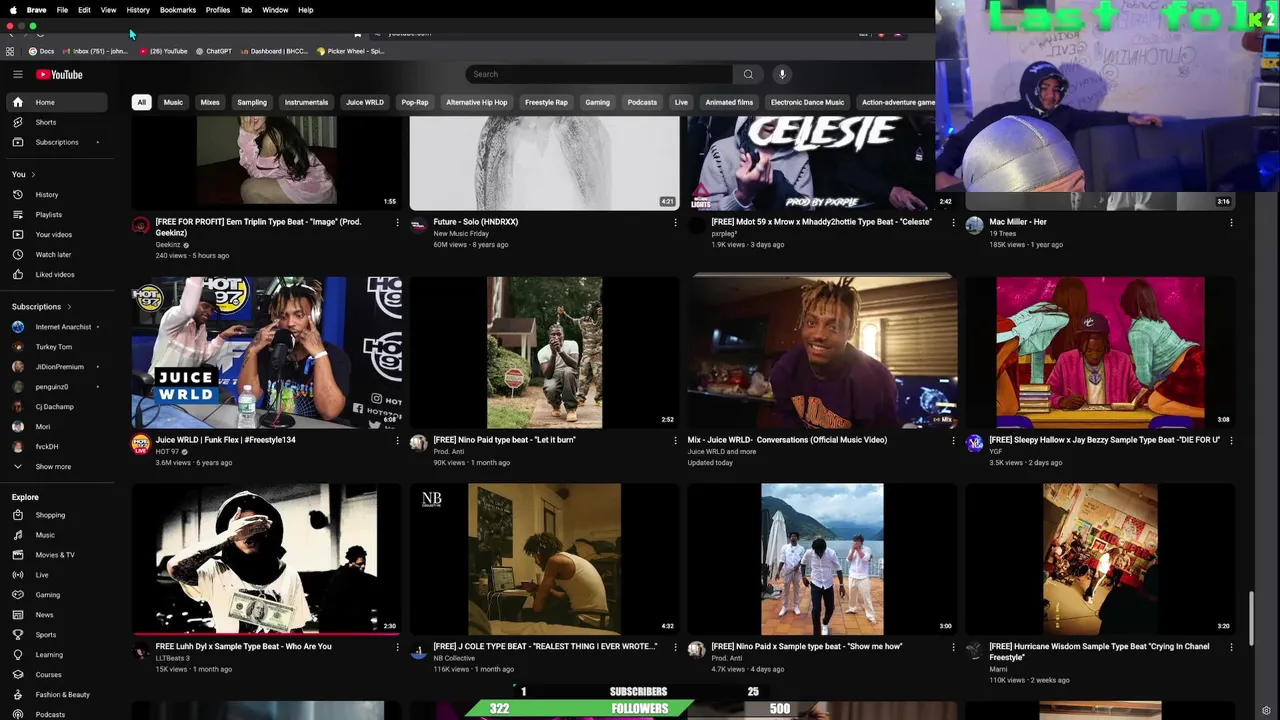Open Live under Explore
1280x720 pixels.
click(56, 575)
